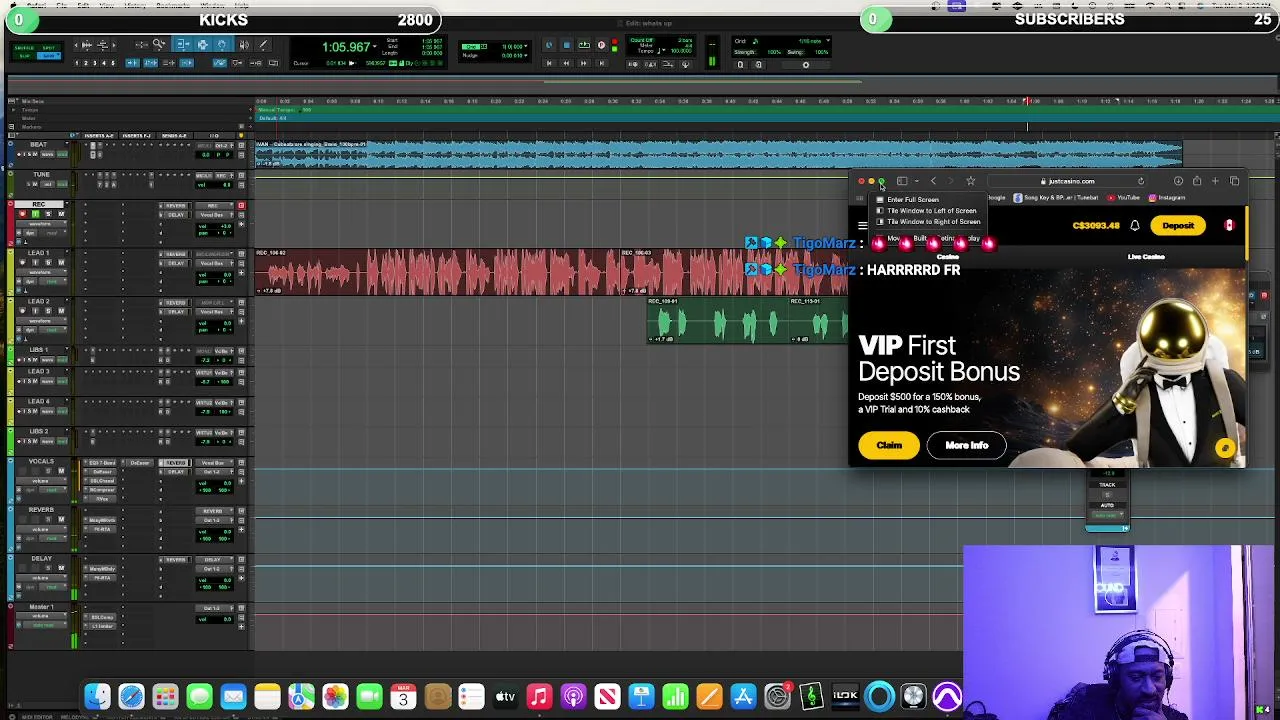1280x720 pixels.
Task: Open Calendar from the dock
Action: 403,697
